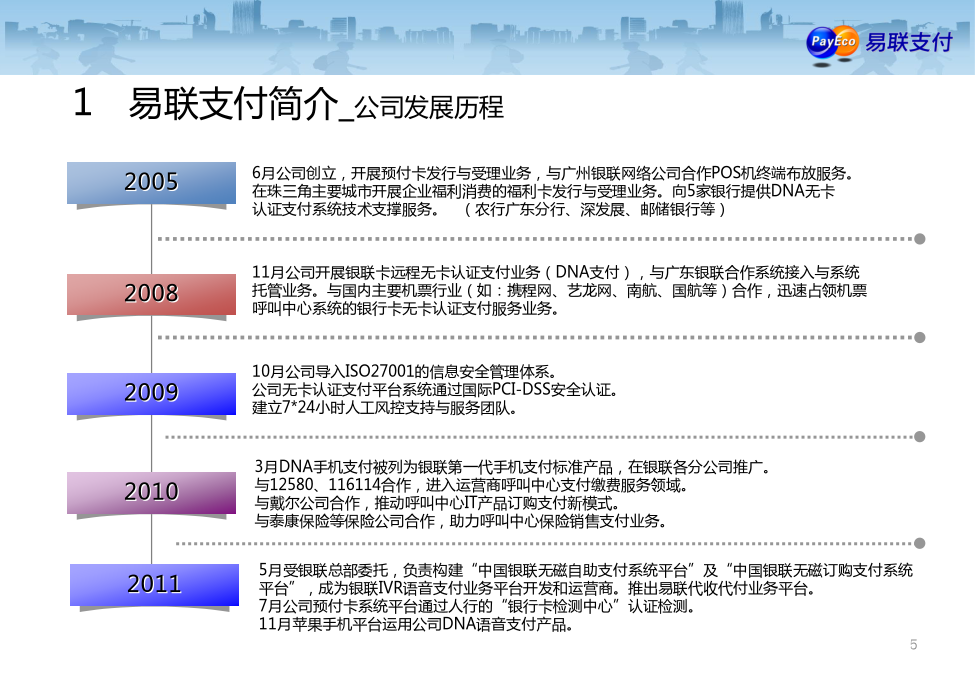The image size is (975, 675).
Task: Click the line starting "与泰康保险"
Action: (x=461, y=521)
